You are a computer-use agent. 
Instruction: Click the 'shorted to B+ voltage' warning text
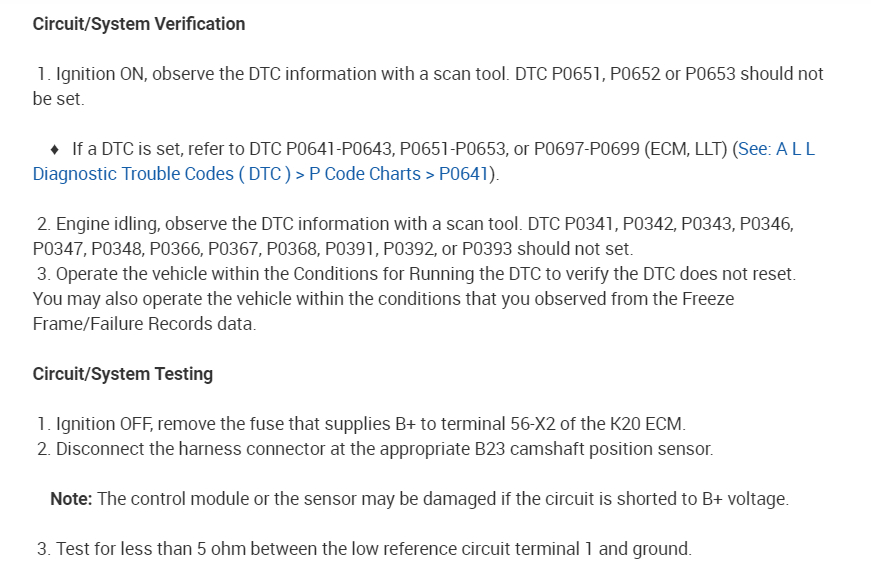click(x=706, y=498)
